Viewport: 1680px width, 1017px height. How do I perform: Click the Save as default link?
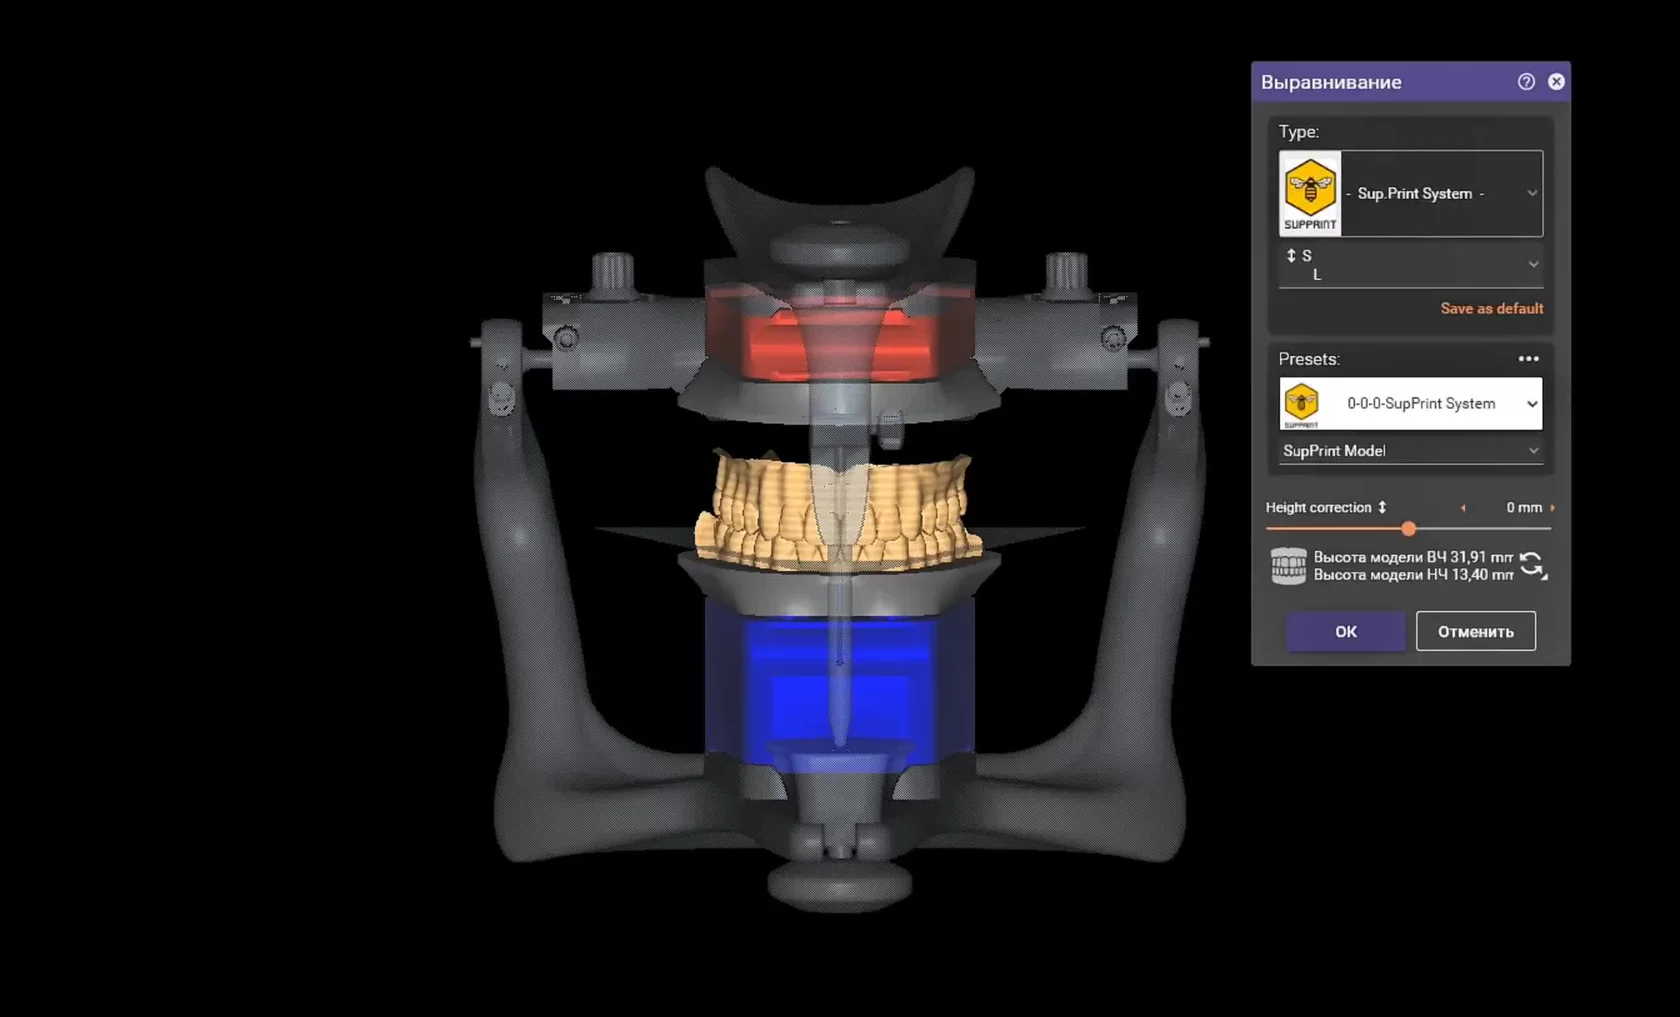tap(1491, 309)
